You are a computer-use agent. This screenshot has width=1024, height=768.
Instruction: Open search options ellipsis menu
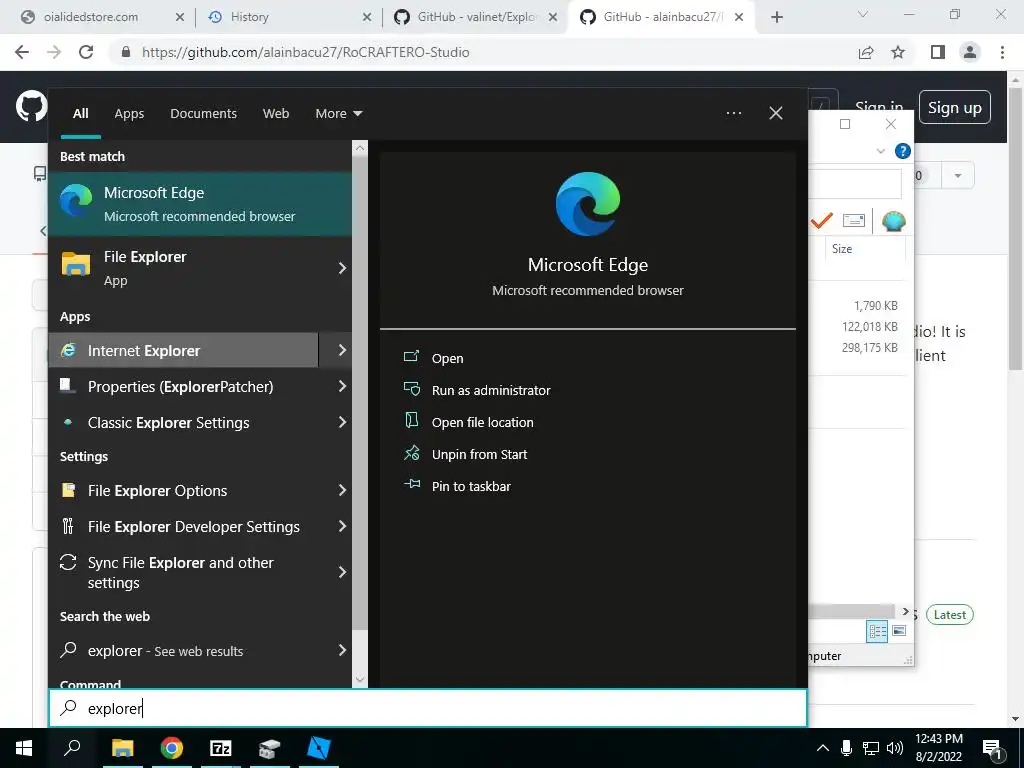[733, 113]
